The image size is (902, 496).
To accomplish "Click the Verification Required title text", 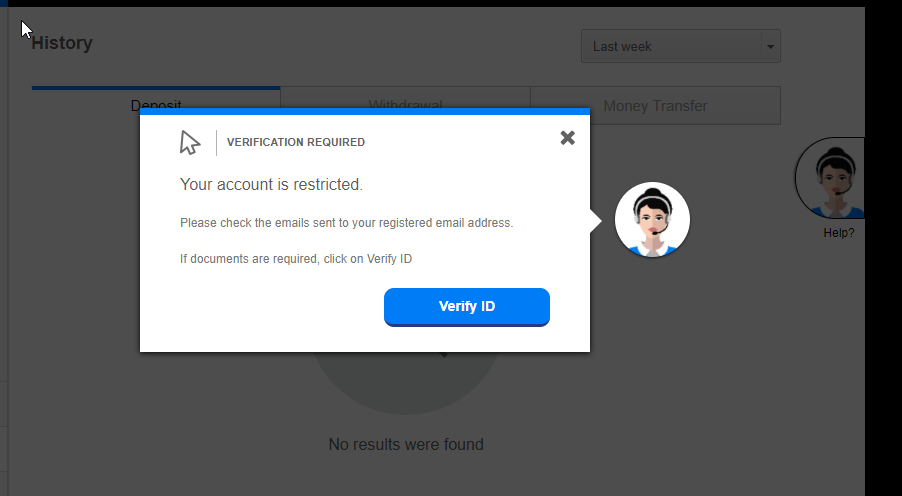I will point(296,142).
